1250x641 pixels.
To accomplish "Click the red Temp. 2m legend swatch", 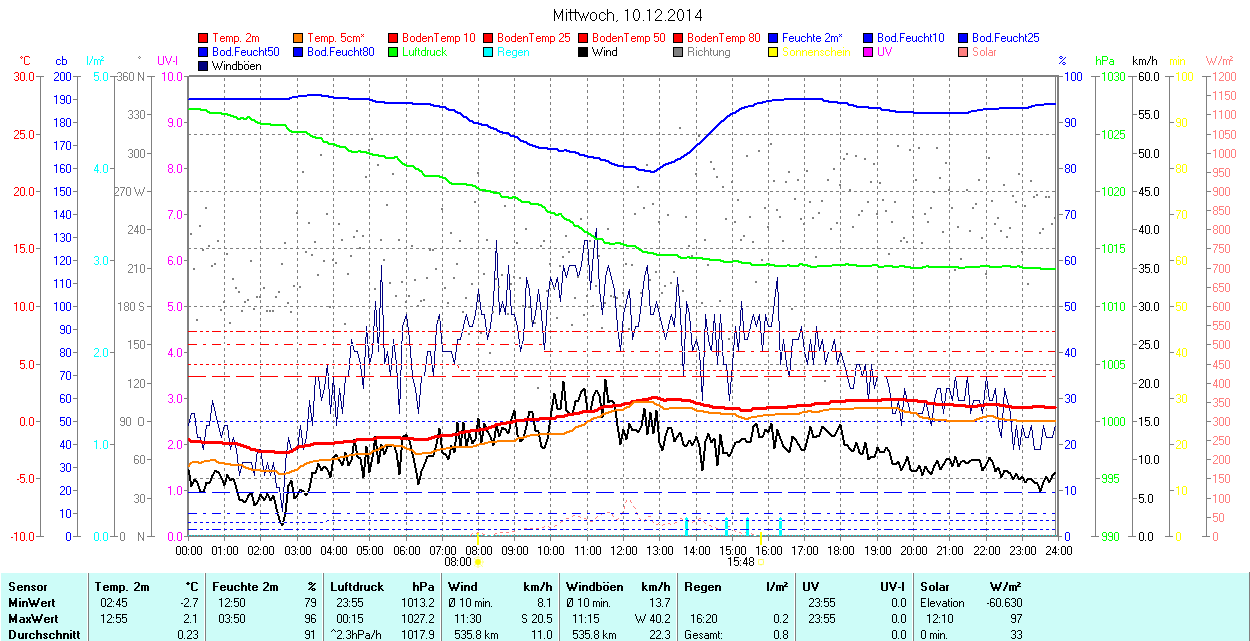I will (204, 38).
